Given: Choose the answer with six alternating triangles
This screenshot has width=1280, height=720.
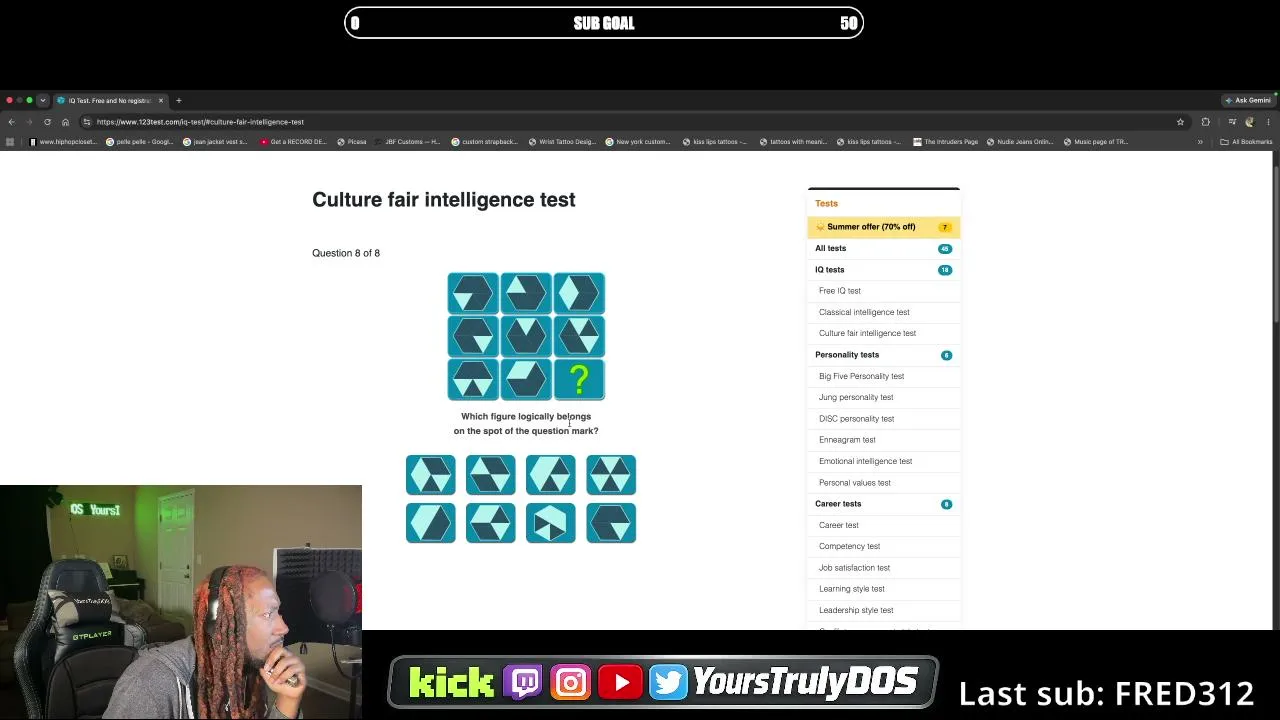Looking at the screenshot, I should 611,475.
